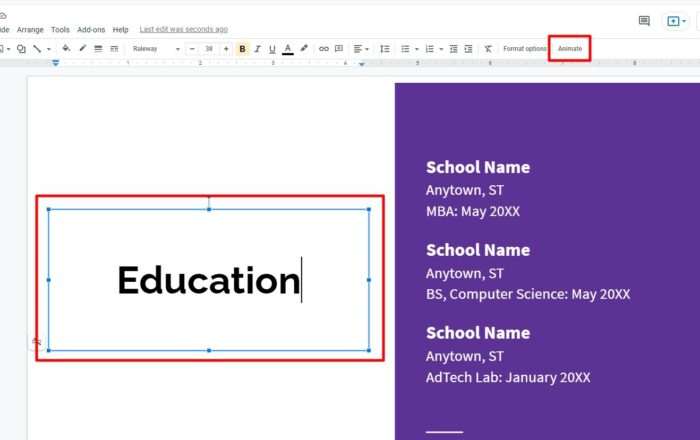The height and width of the screenshot is (440, 700).
Task: Expand the numbered list dropdown arrow
Action: point(441,49)
